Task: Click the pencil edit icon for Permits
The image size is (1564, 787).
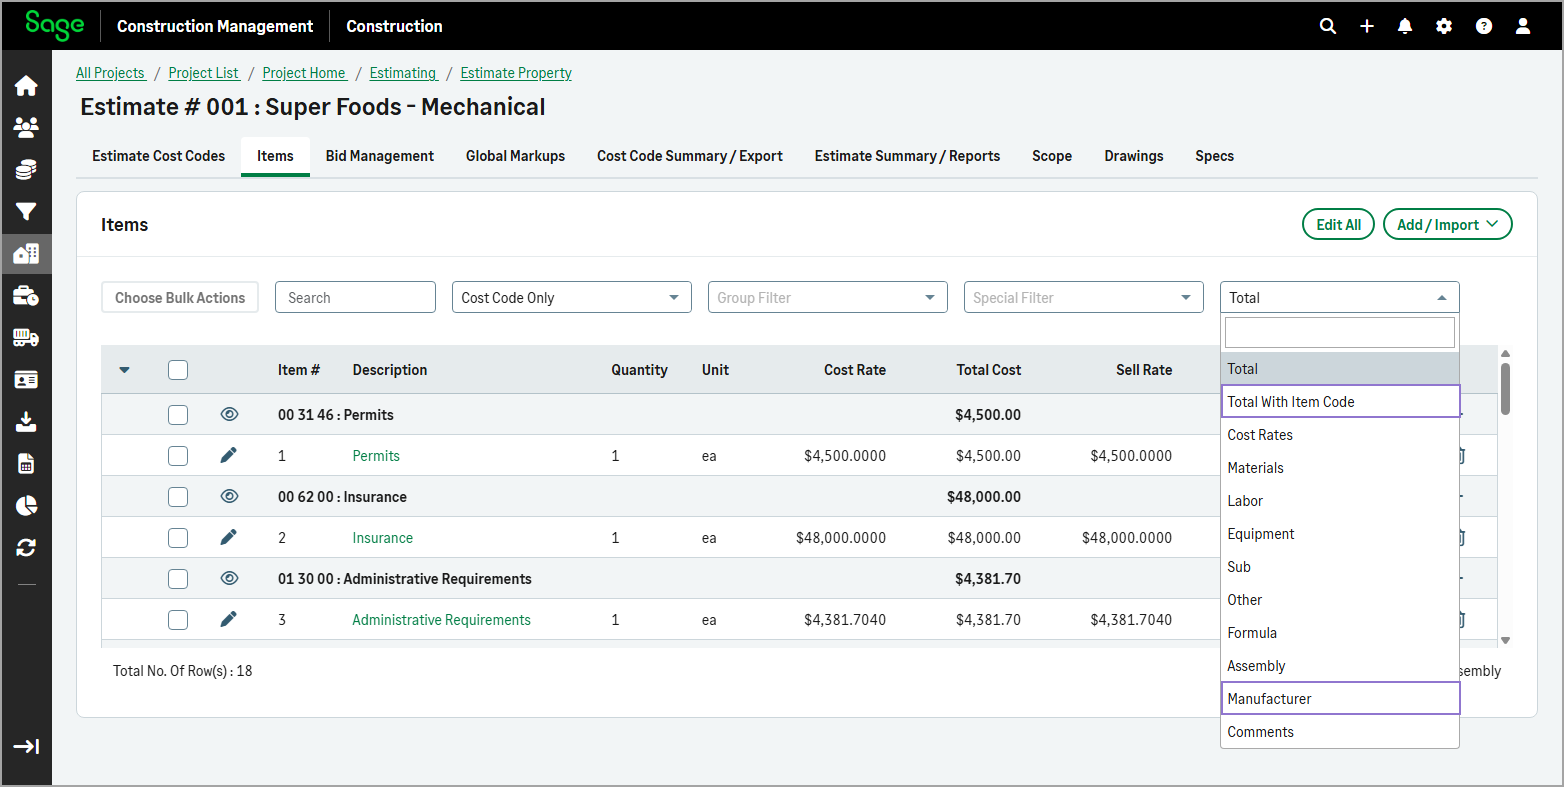Action: (x=228, y=456)
